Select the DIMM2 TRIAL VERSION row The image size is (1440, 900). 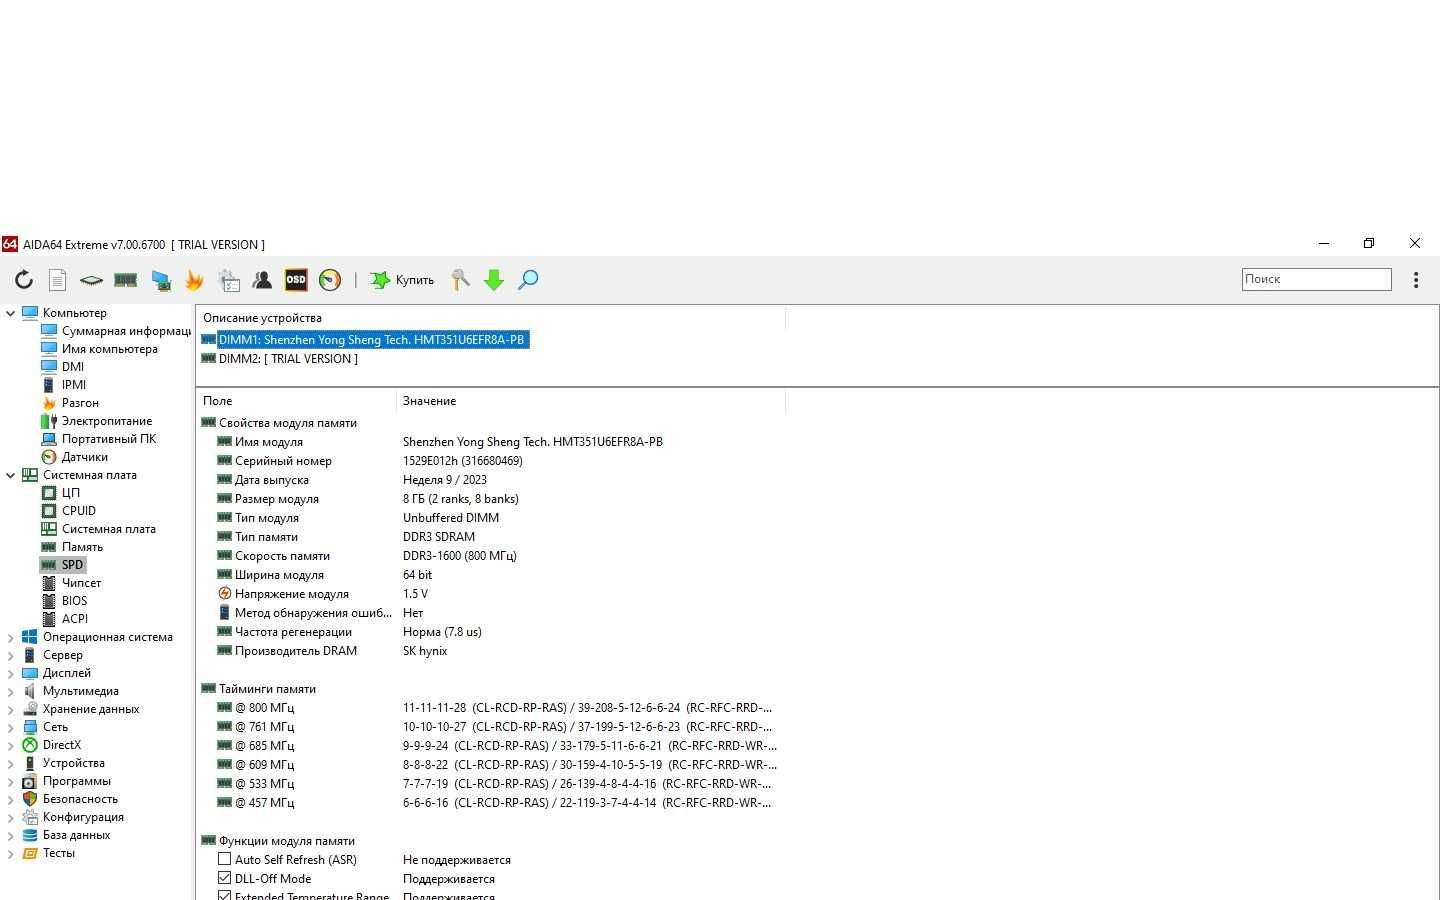[280, 359]
